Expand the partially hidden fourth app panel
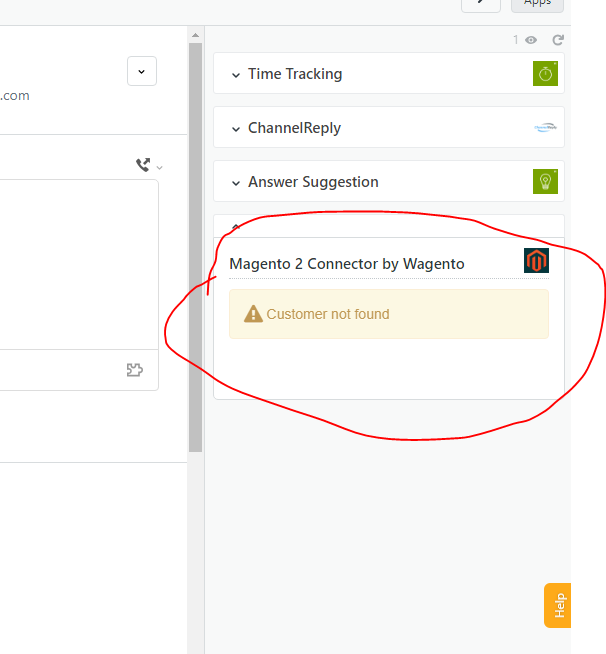Screen dimensions: 606x654 236,228
